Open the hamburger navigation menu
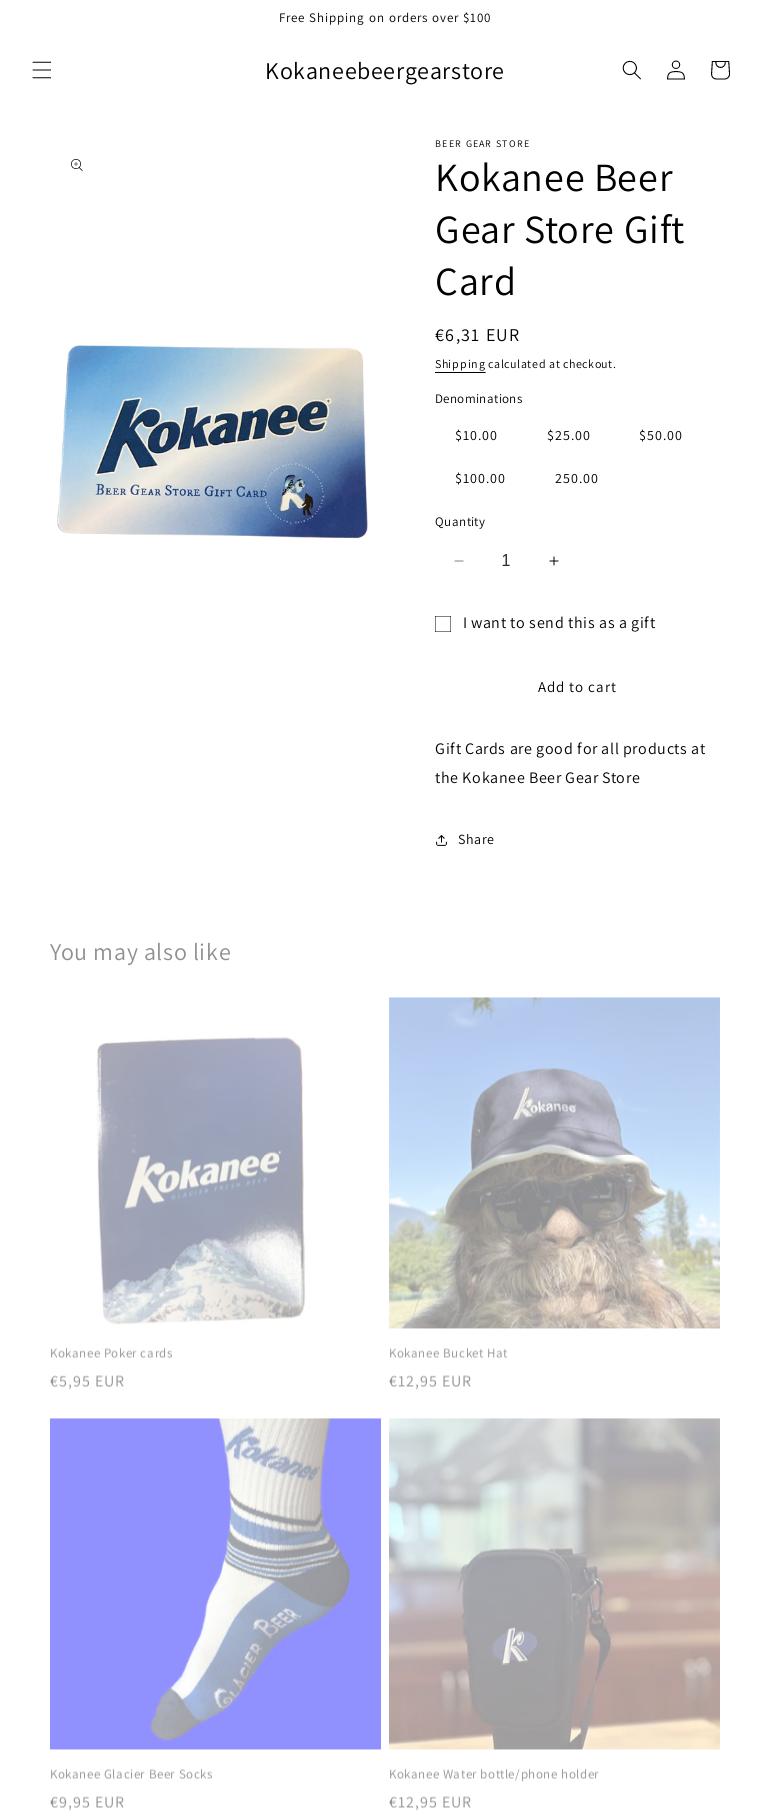The height and width of the screenshot is (1817, 770). (x=42, y=70)
